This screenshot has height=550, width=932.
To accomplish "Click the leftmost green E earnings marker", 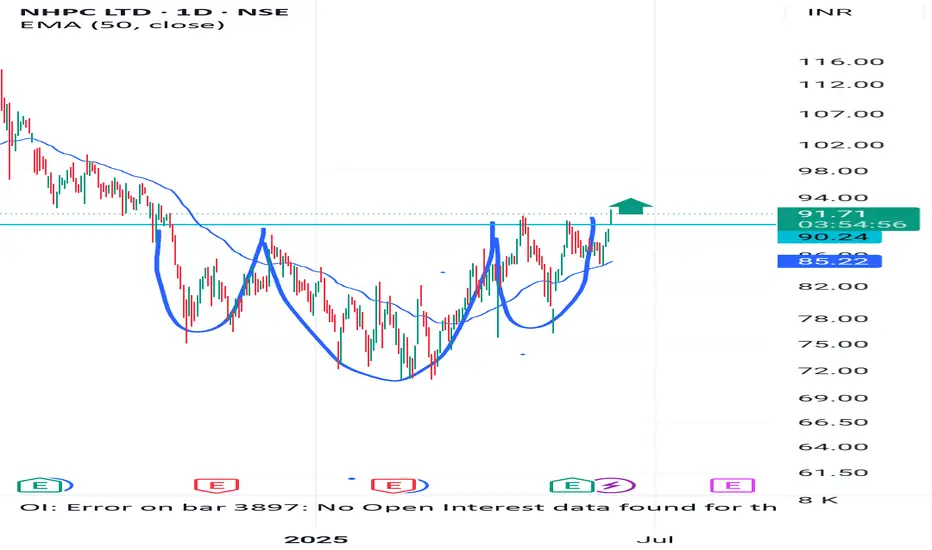I will pos(40,486).
